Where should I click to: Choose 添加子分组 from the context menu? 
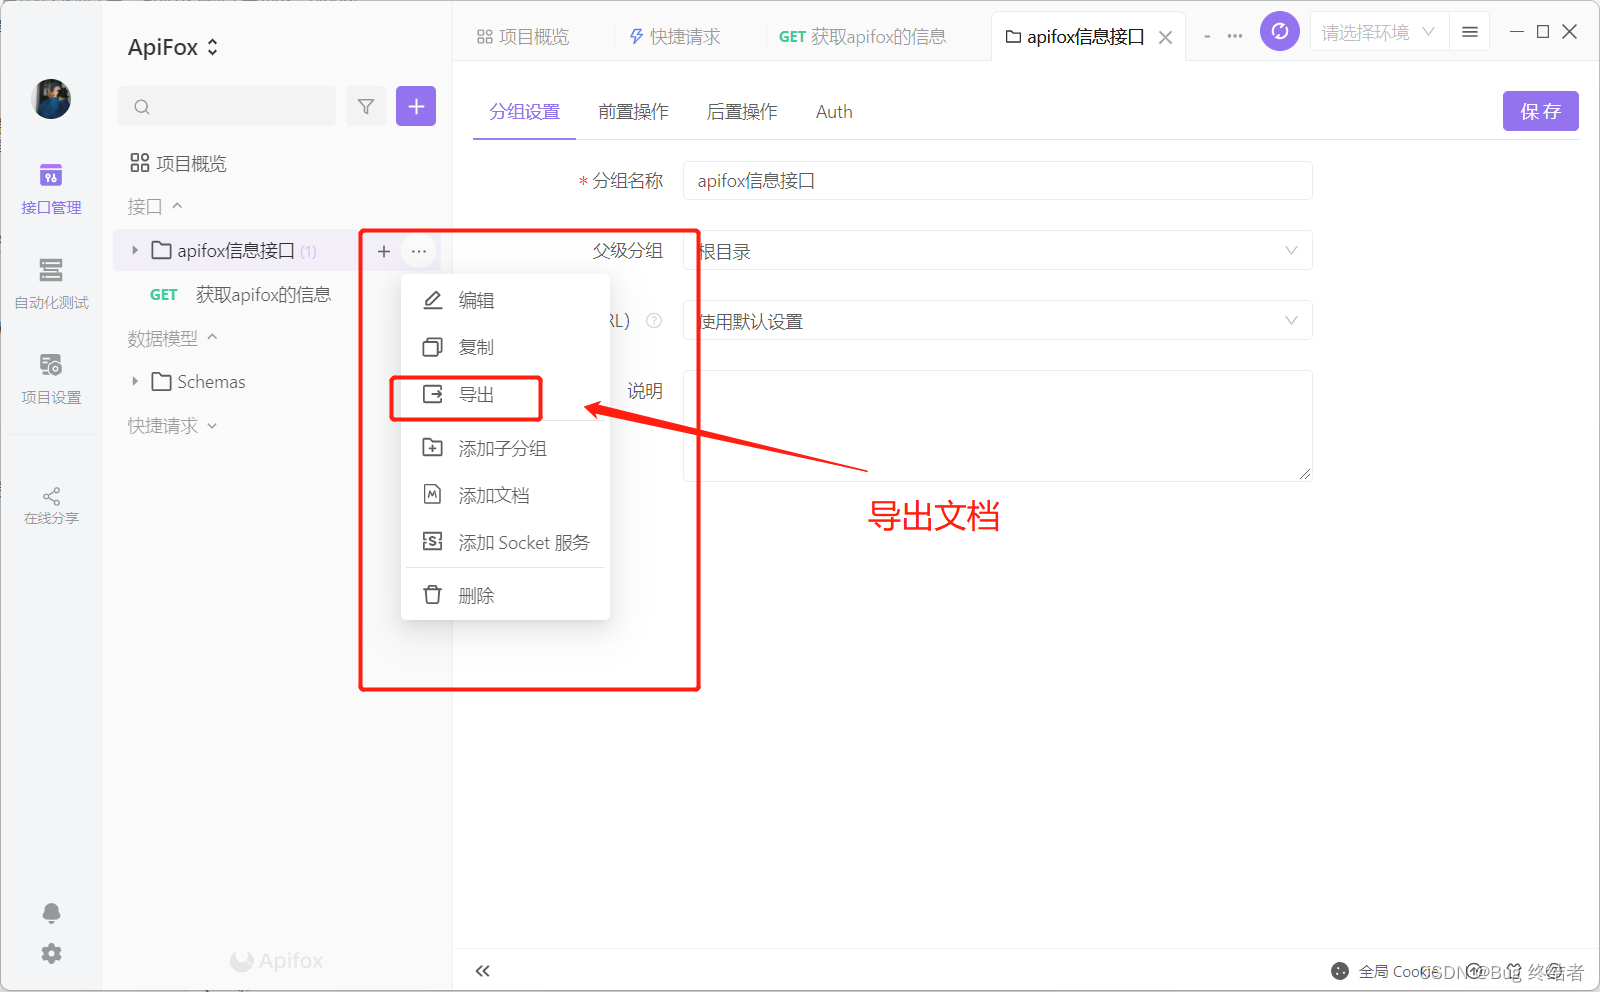tap(505, 448)
